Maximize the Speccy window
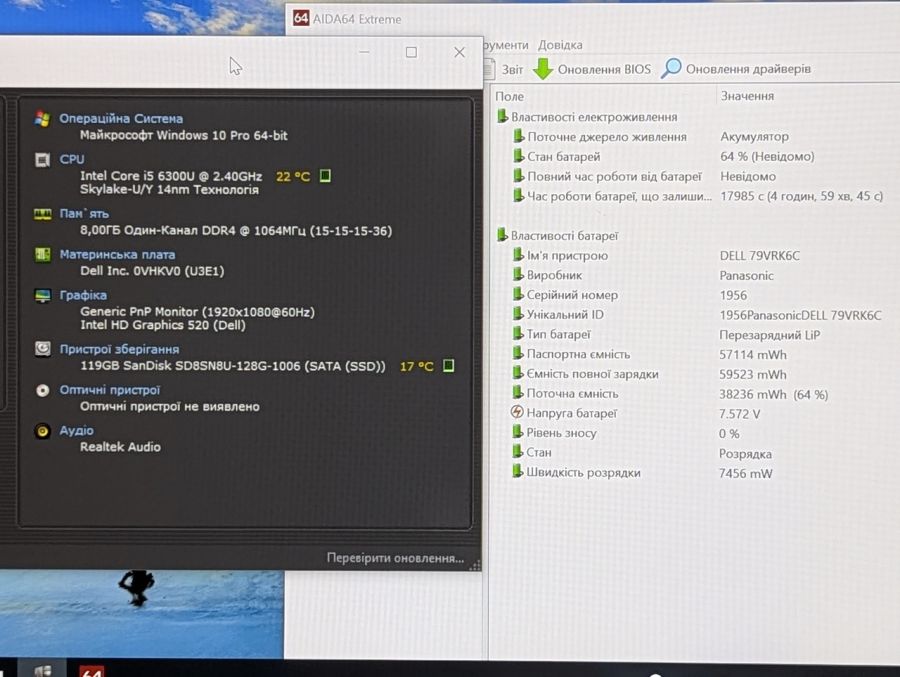This screenshot has height=677, width=900. [411, 52]
